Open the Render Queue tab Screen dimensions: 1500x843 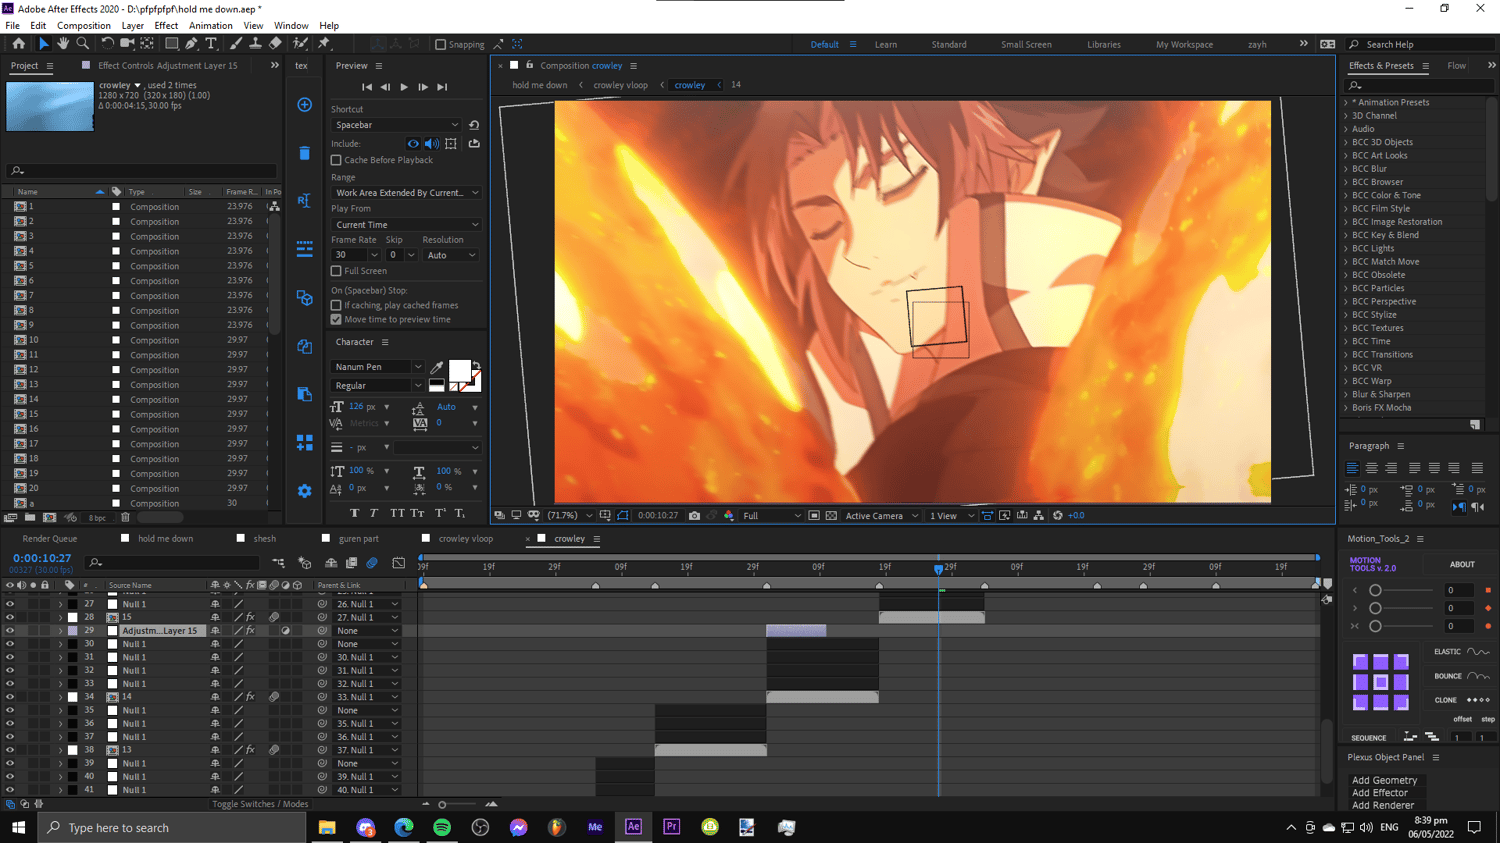click(x=50, y=539)
